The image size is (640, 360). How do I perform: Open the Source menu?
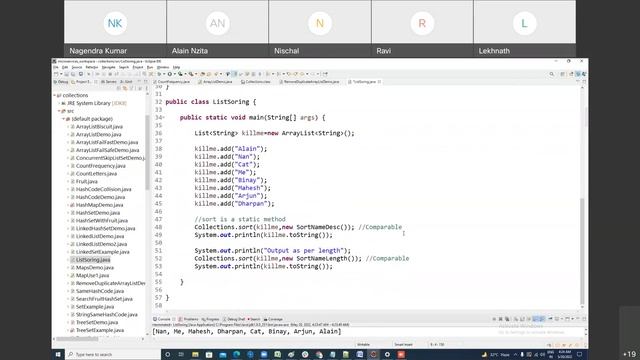click(77, 67)
